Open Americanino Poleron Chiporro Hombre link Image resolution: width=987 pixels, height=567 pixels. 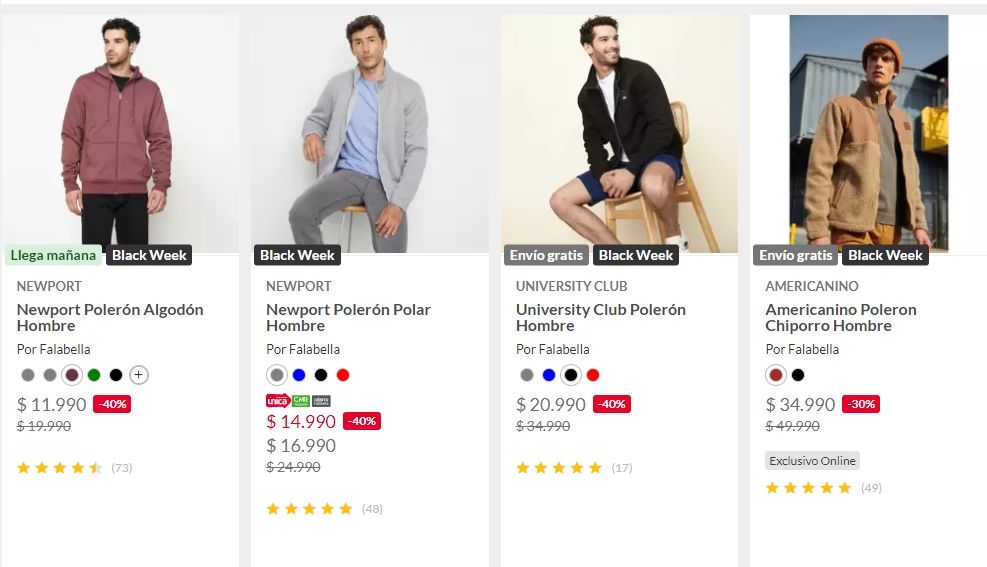(x=841, y=317)
